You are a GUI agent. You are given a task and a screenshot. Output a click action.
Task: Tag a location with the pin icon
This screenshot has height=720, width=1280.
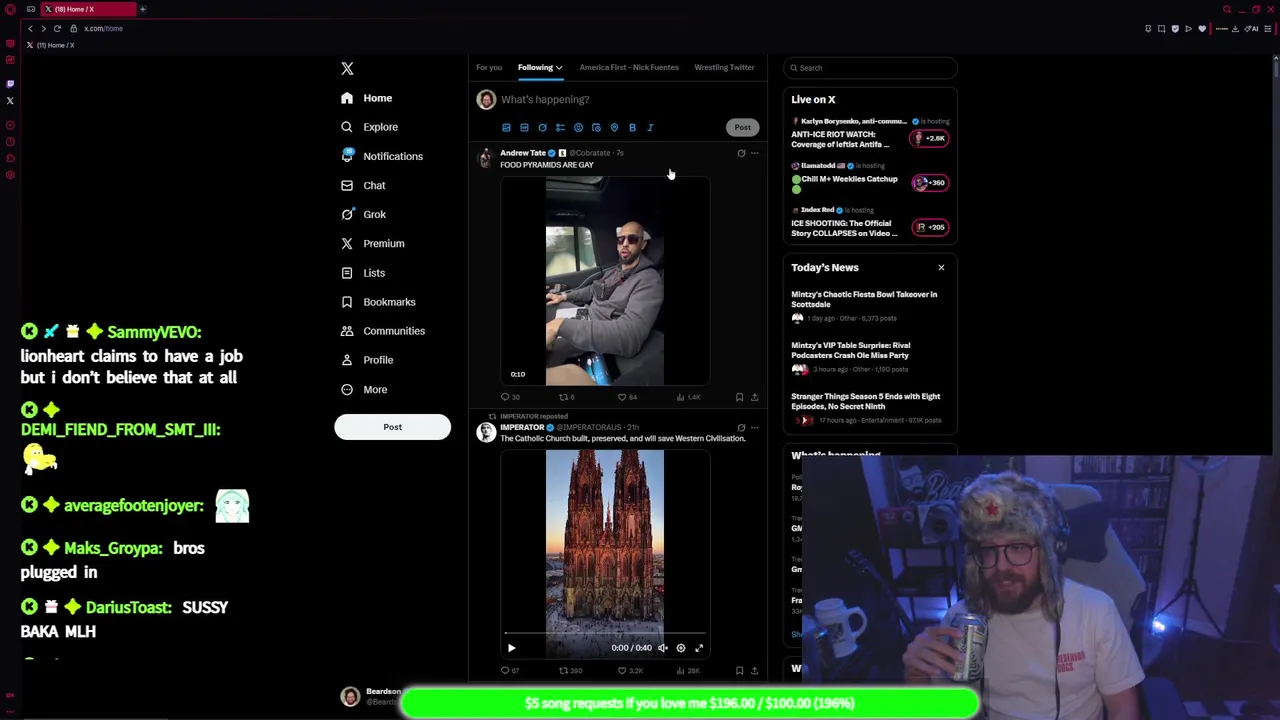tap(614, 128)
